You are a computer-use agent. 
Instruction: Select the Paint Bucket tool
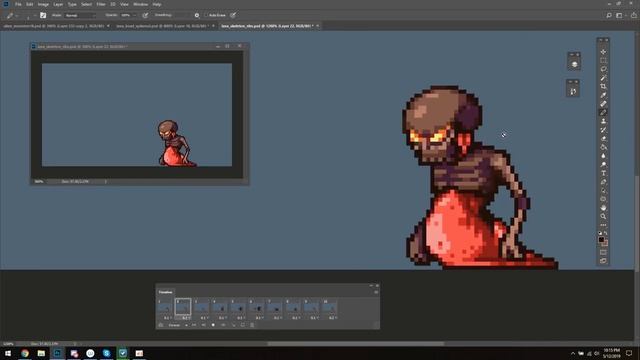coord(603,147)
